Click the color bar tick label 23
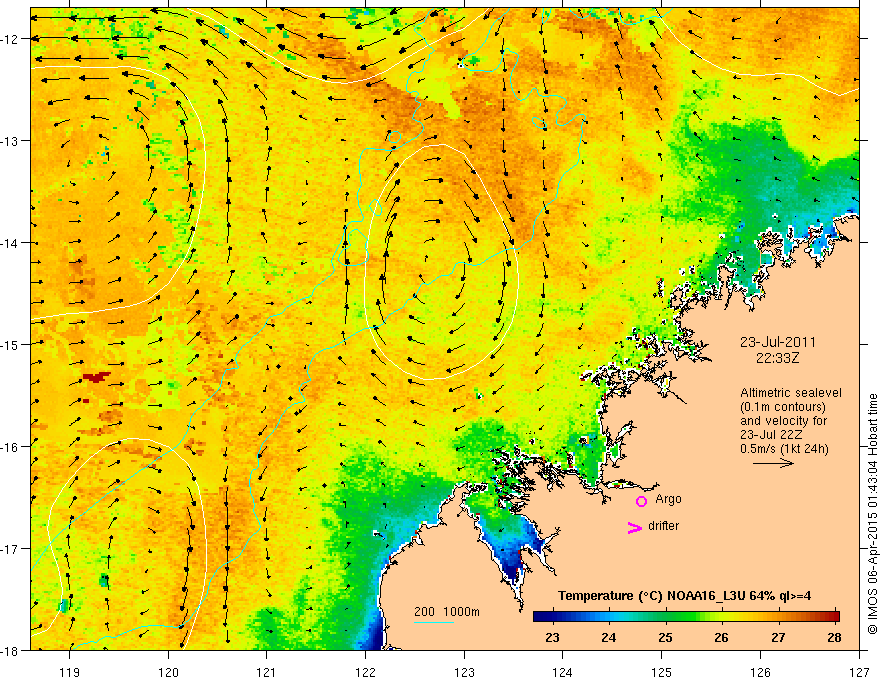880x680 pixels. pos(552,638)
